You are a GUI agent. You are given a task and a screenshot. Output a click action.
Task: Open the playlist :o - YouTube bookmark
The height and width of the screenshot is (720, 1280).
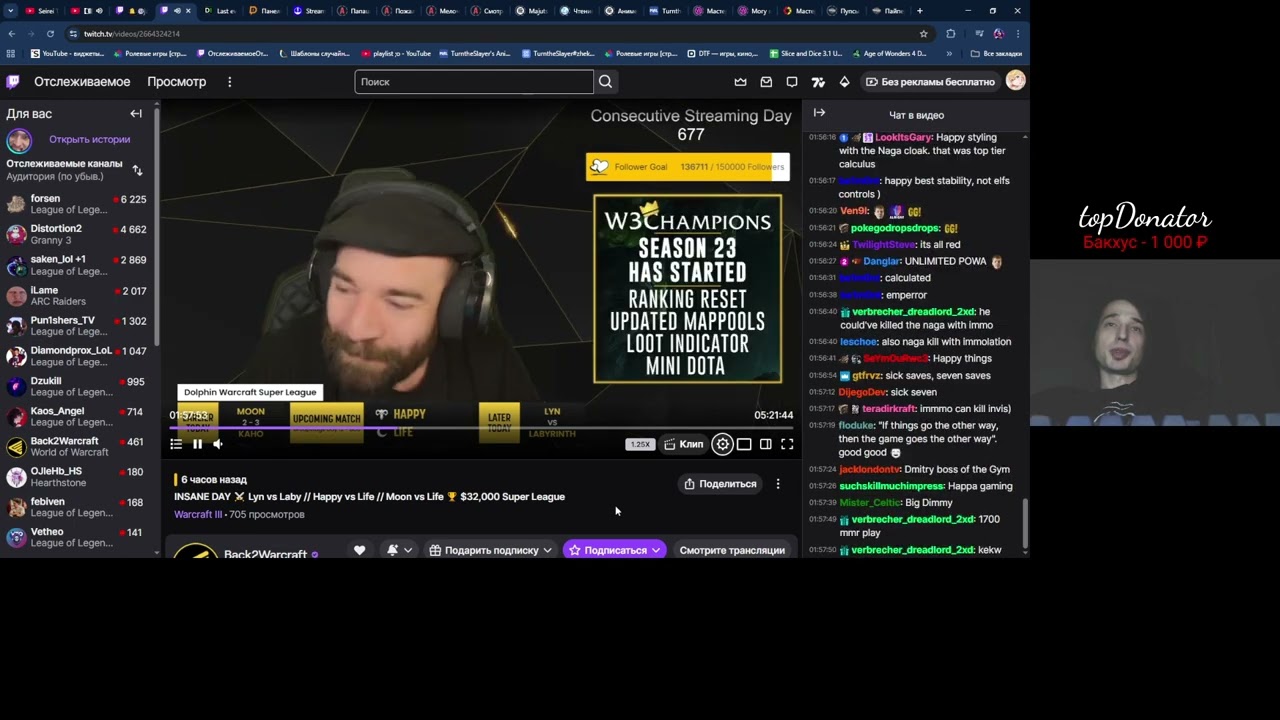(x=395, y=53)
